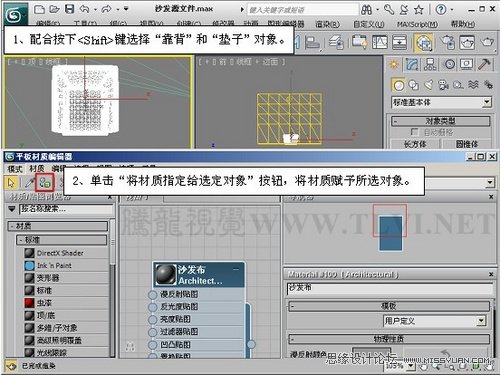Screen dimensions: 500x375
Task: Open the material editor view dropdown arrow
Action: (x=490, y=182)
